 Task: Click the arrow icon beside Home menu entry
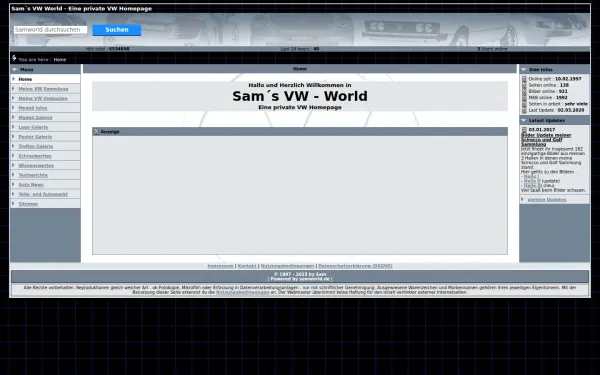[13, 79]
